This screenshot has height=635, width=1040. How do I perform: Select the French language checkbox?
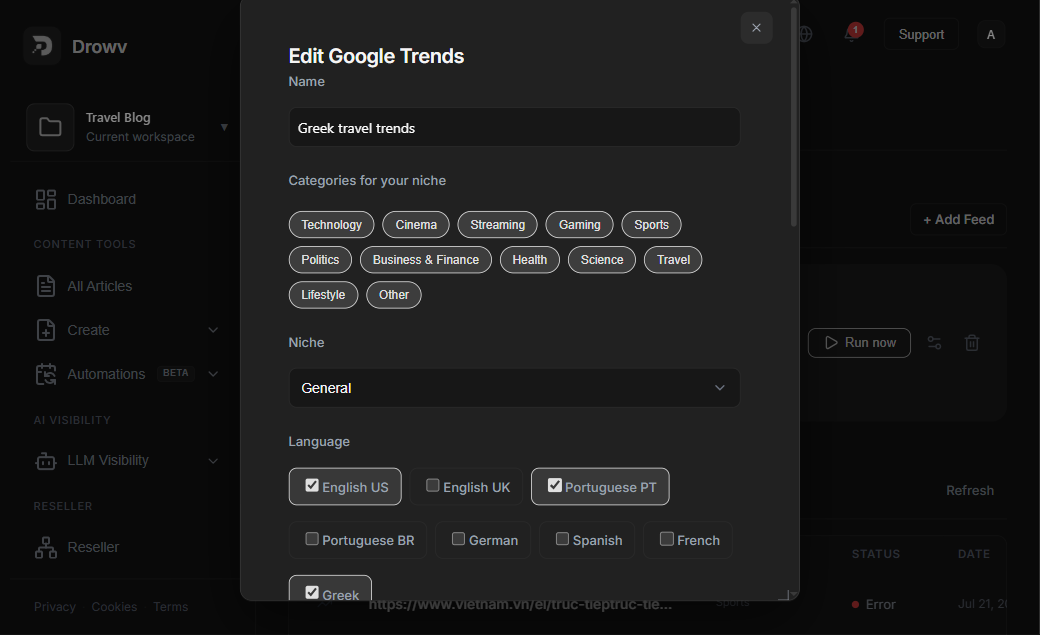667,539
